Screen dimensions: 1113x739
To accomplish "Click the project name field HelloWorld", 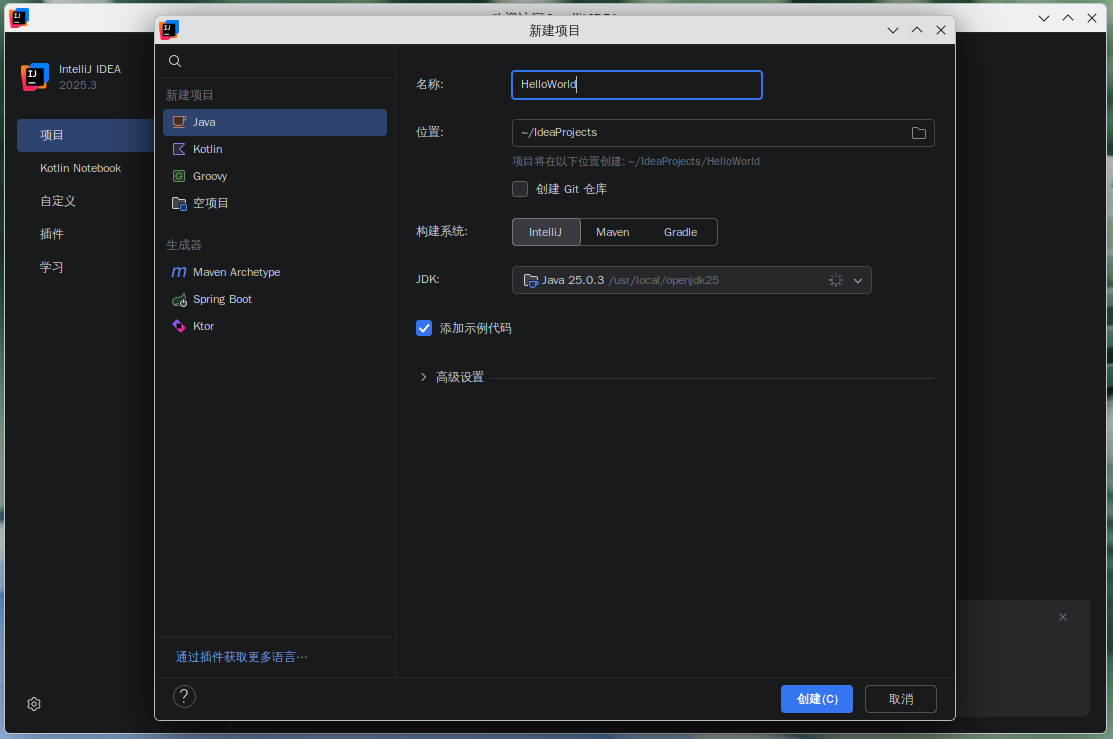I will [x=637, y=84].
